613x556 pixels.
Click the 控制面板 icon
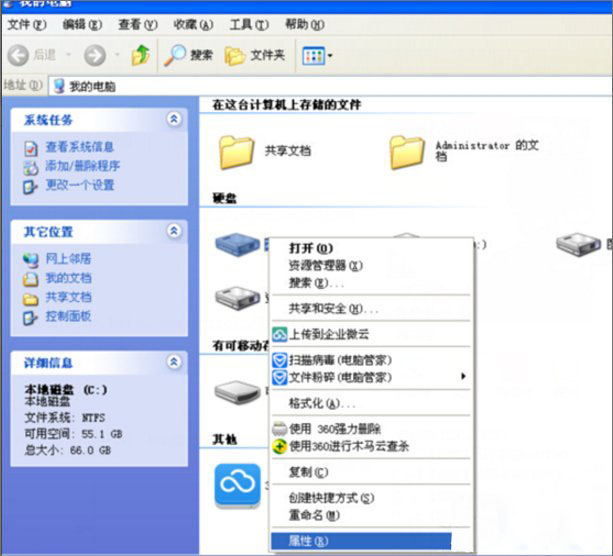coord(30,317)
